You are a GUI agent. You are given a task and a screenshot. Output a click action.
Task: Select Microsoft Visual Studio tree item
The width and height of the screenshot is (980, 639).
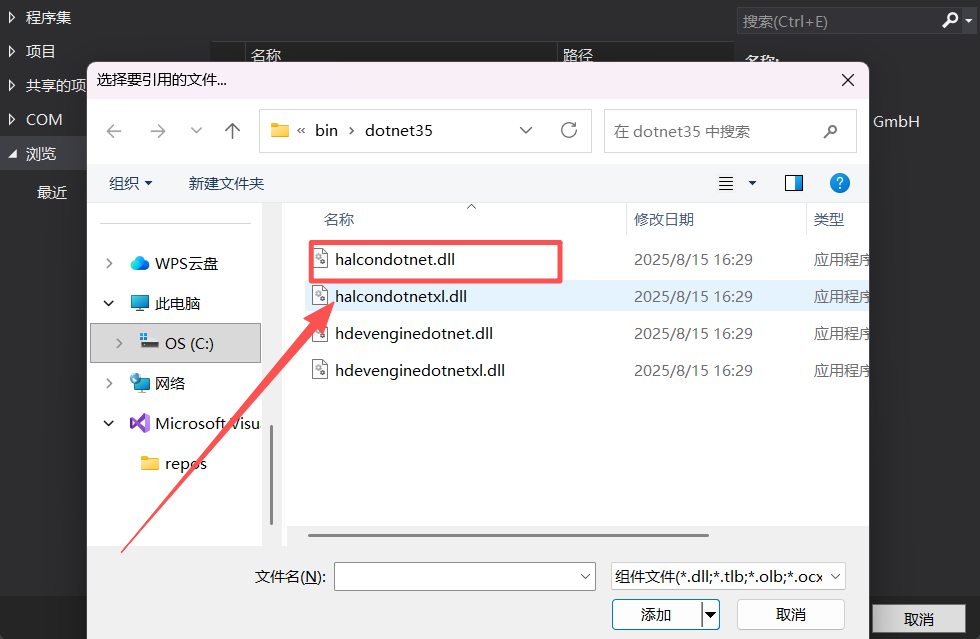pos(194,423)
